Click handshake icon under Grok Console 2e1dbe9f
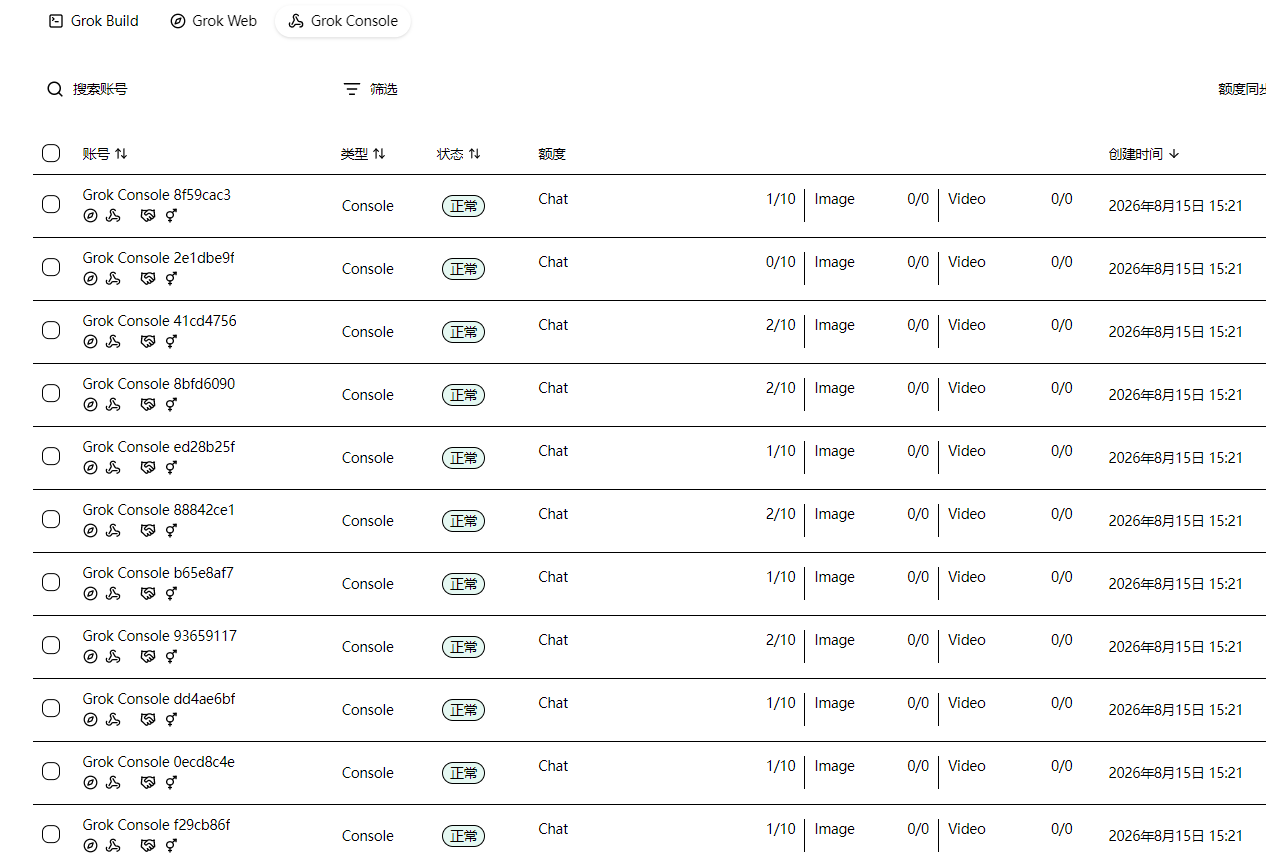Screen dimensions: 1266x865 coord(148,279)
